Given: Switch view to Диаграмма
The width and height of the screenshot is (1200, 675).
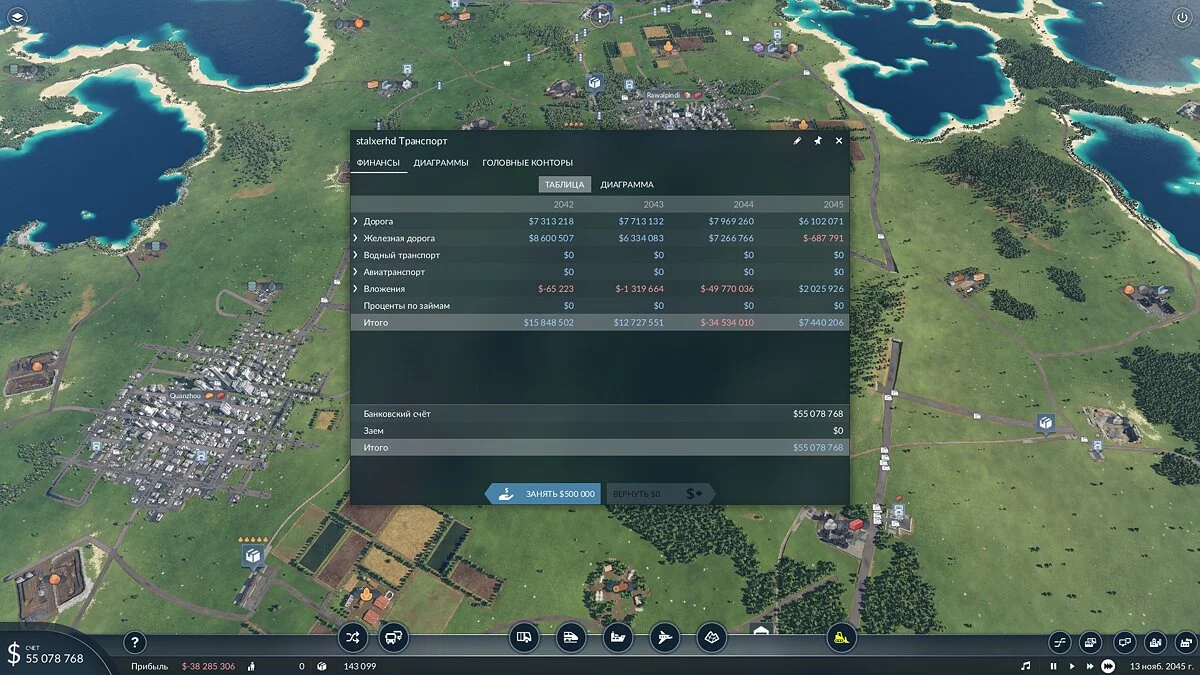Looking at the screenshot, I should [x=627, y=185].
